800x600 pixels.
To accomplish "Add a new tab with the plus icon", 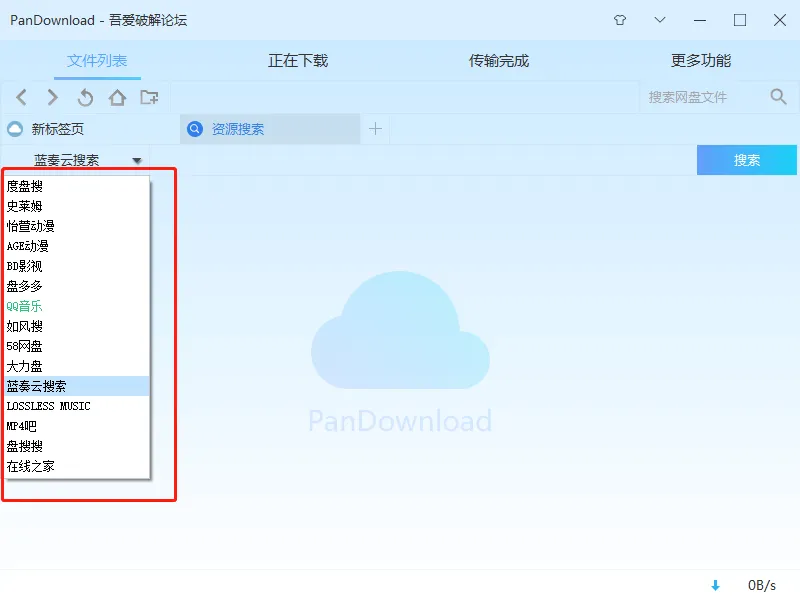I will 376,129.
